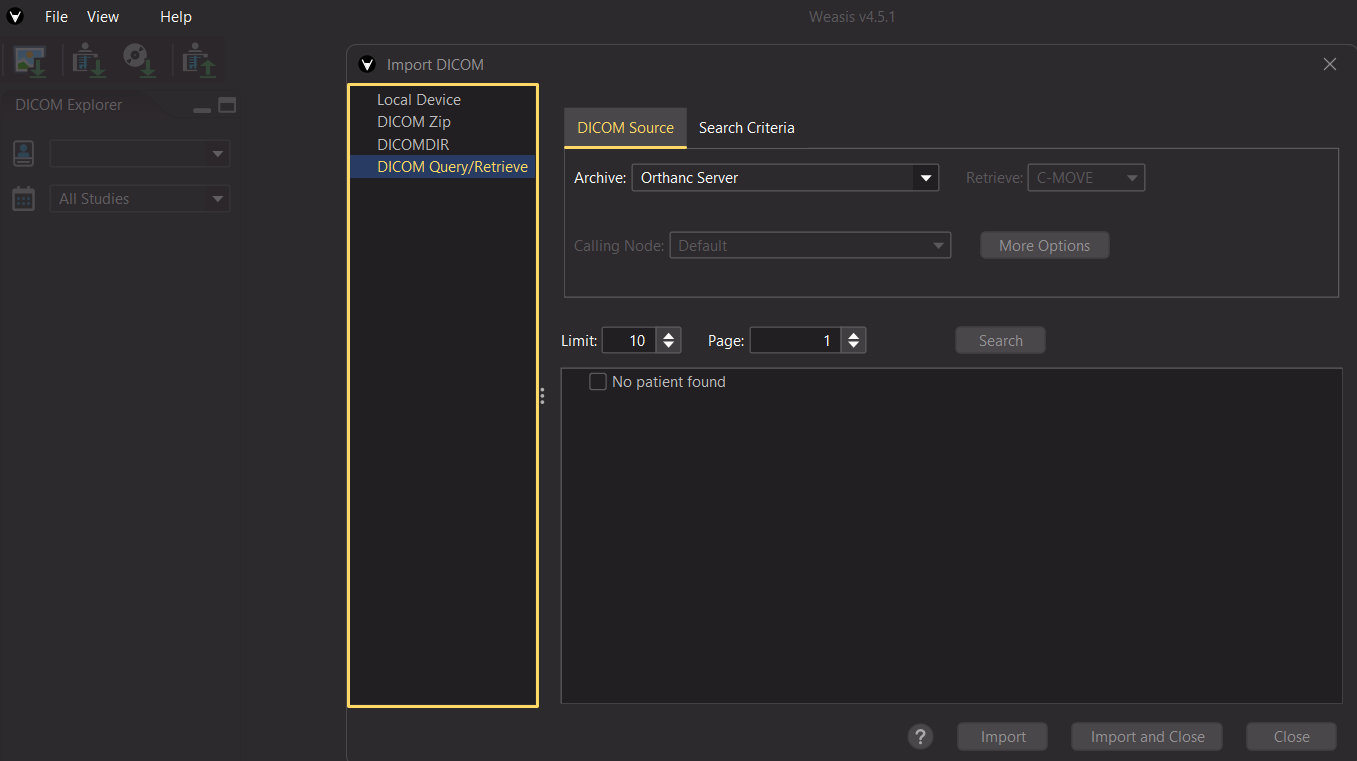The image size is (1357, 761).
Task: Click the DICOM import toolbar icon
Action: [x=89, y=60]
